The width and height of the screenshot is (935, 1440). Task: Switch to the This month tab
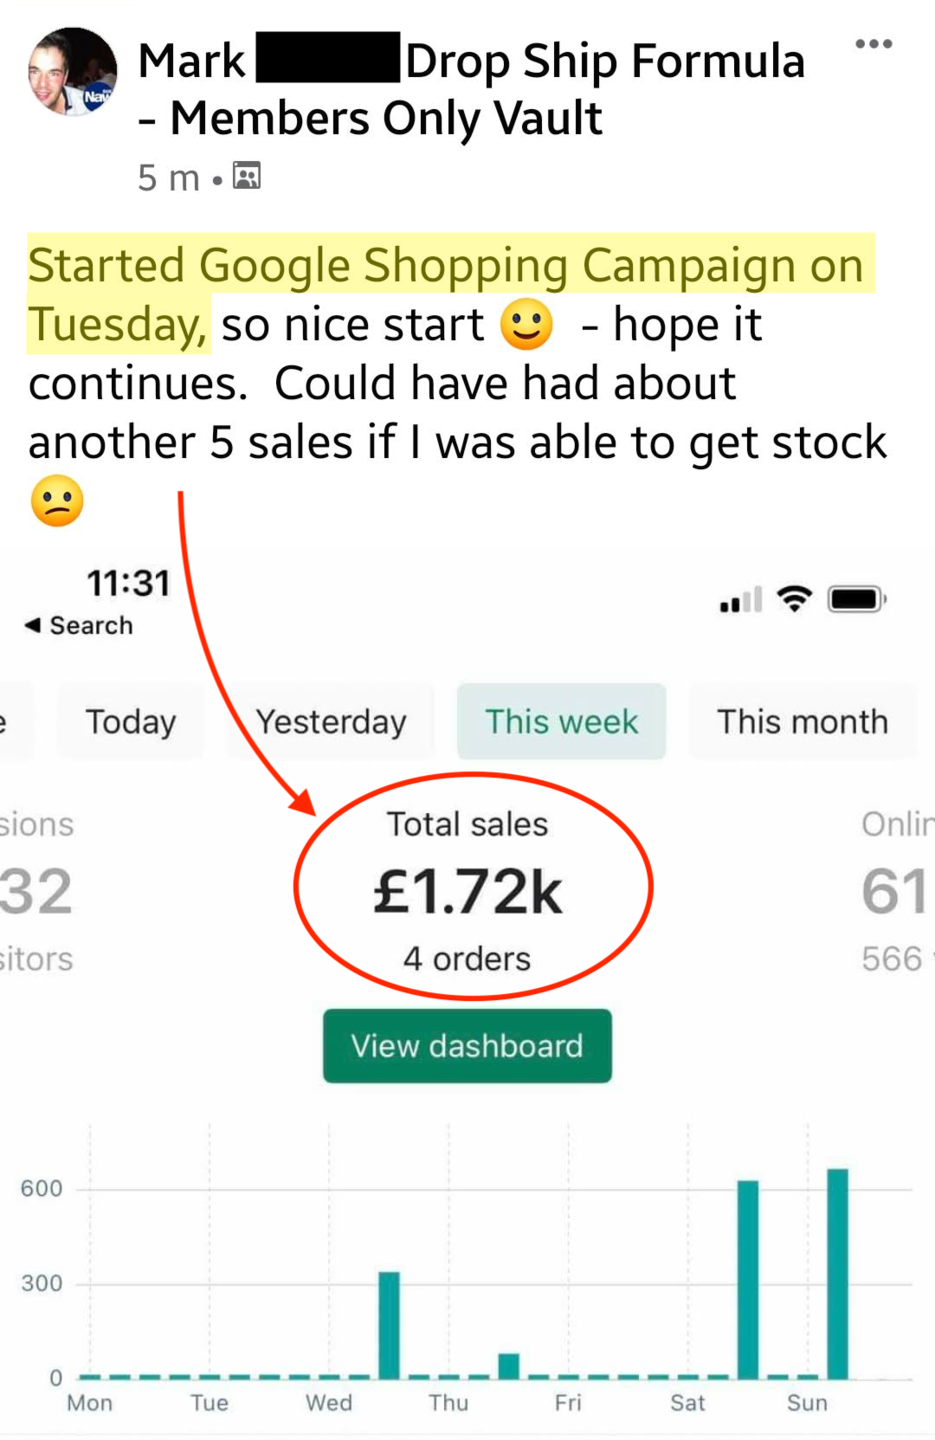(802, 721)
